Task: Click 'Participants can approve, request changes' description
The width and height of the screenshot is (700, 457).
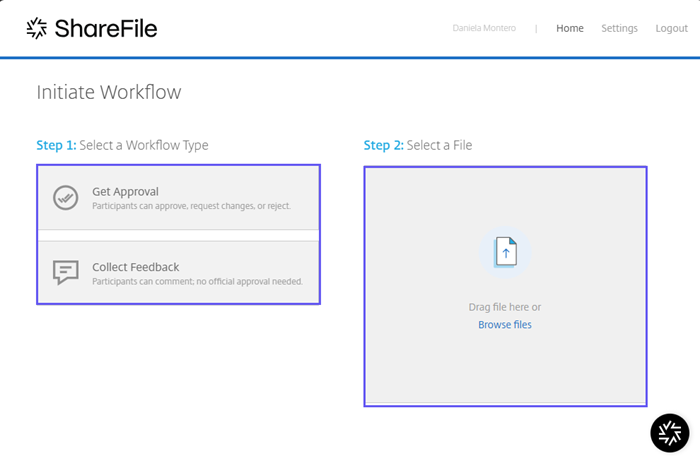Action: tap(192, 206)
